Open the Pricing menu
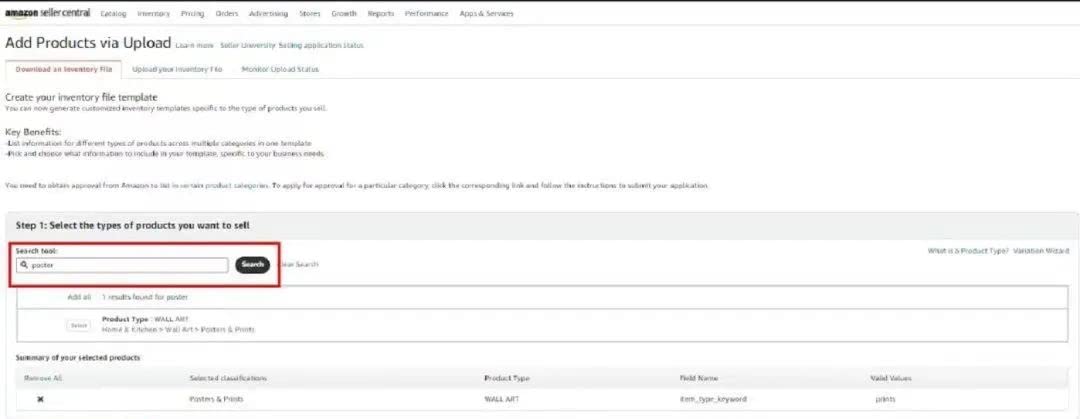The width and height of the screenshot is (1080, 419). (192, 14)
